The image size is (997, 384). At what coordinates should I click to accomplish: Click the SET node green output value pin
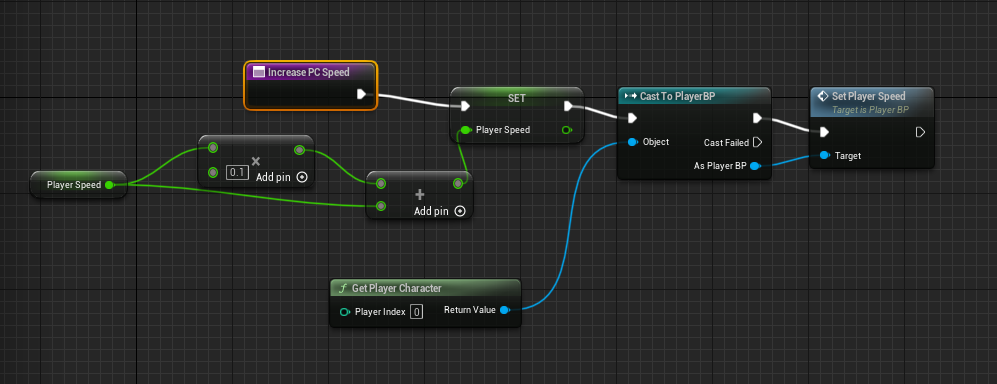[x=567, y=130]
